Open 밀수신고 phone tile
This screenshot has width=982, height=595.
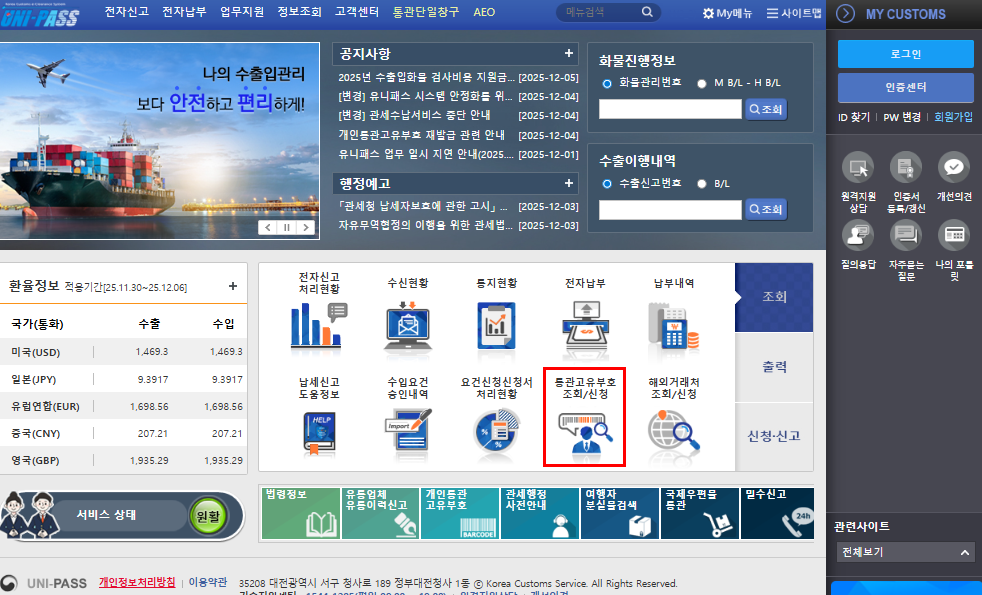[777, 514]
